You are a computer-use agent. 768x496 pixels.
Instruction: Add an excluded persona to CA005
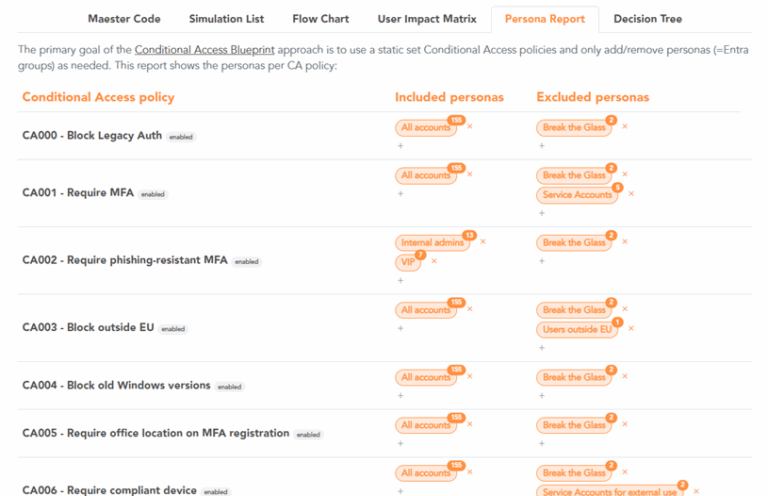(542, 444)
